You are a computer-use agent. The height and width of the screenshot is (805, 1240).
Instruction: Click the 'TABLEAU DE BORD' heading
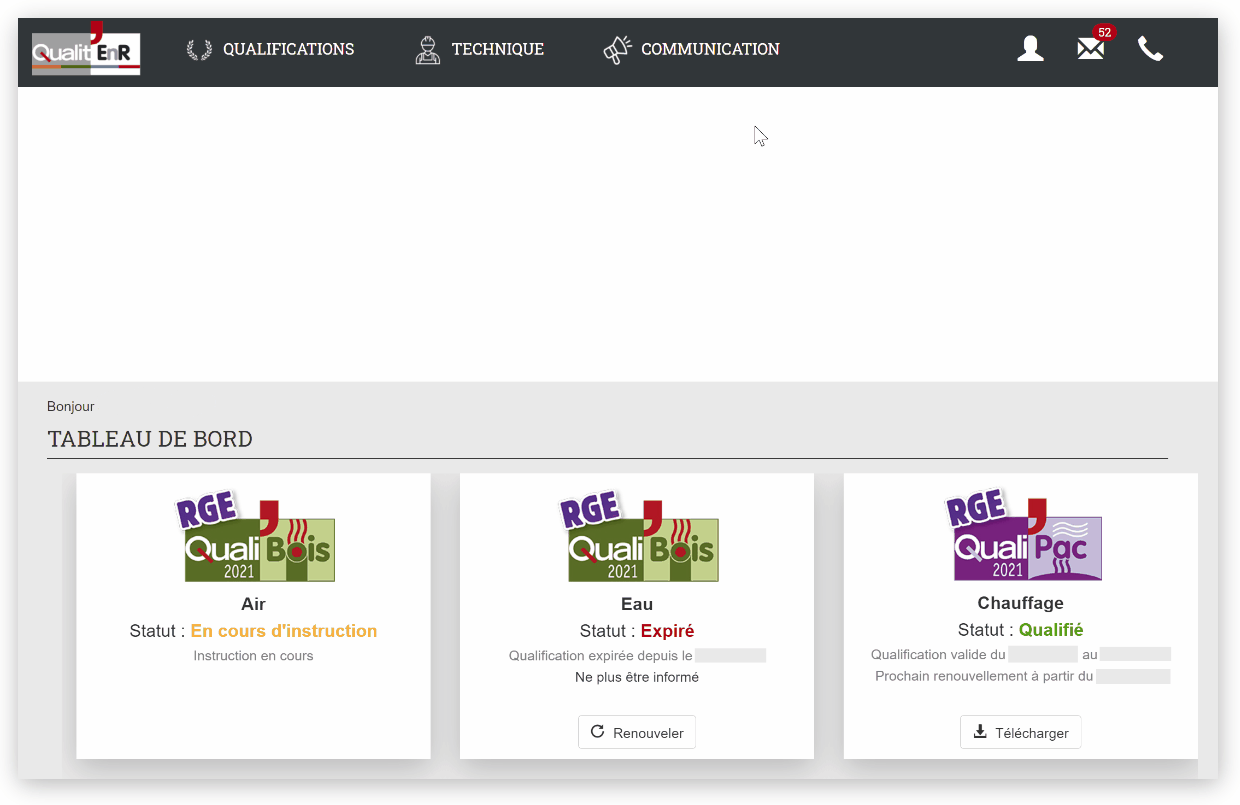tap(150, 439)
